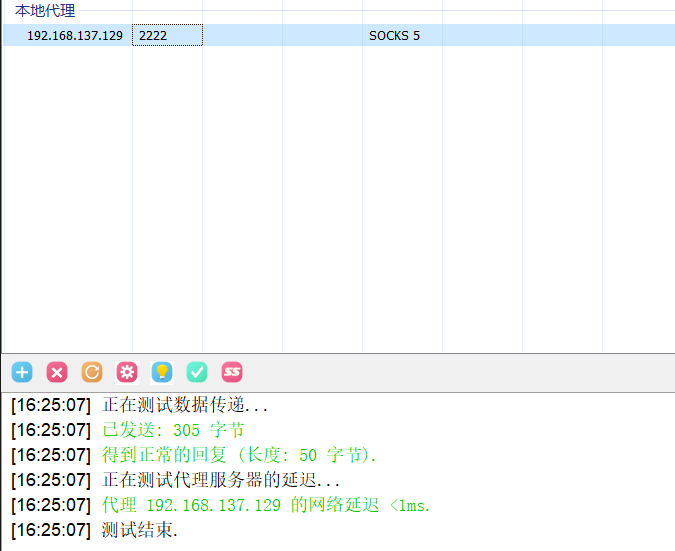Click the log line 得到正常的回复
This screenshot has width=675, height=551.
(x=239, y=456)
